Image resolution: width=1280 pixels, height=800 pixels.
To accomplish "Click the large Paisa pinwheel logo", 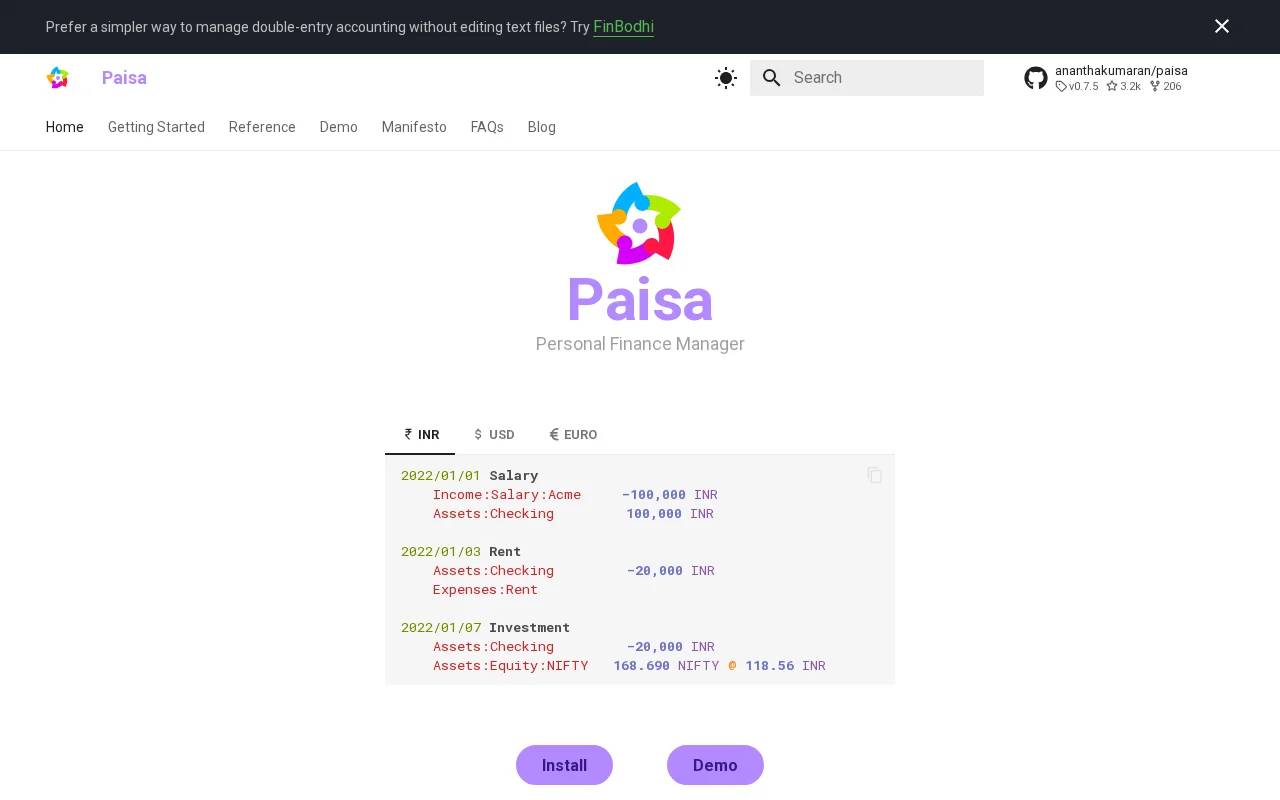I will click(640, 223).
